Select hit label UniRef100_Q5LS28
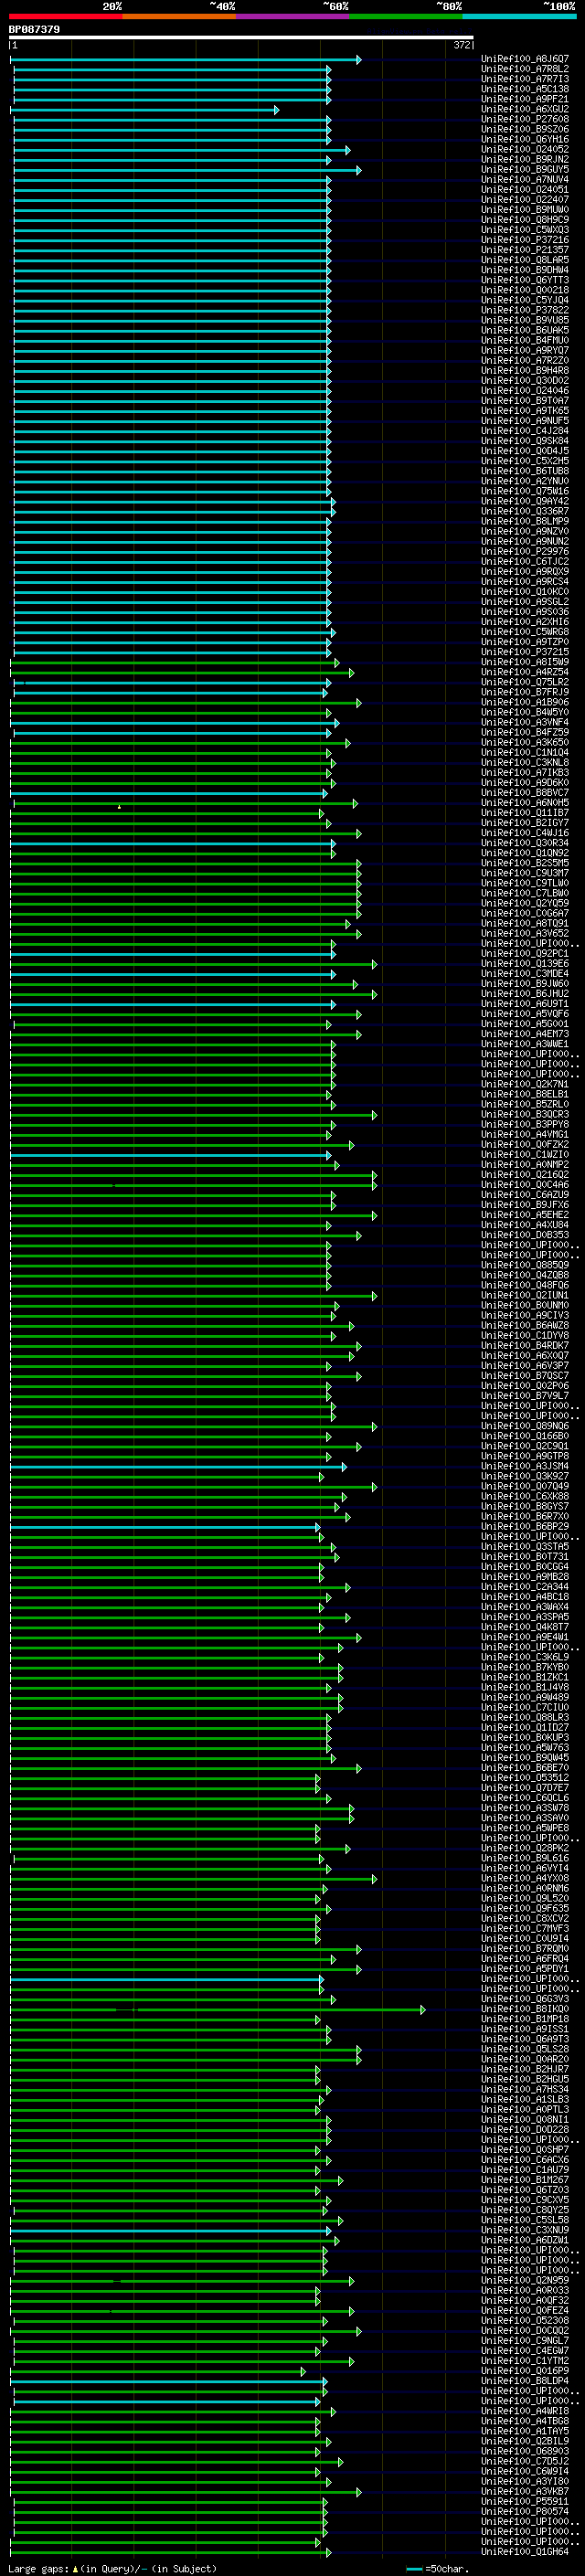 tap(525, 2049)
